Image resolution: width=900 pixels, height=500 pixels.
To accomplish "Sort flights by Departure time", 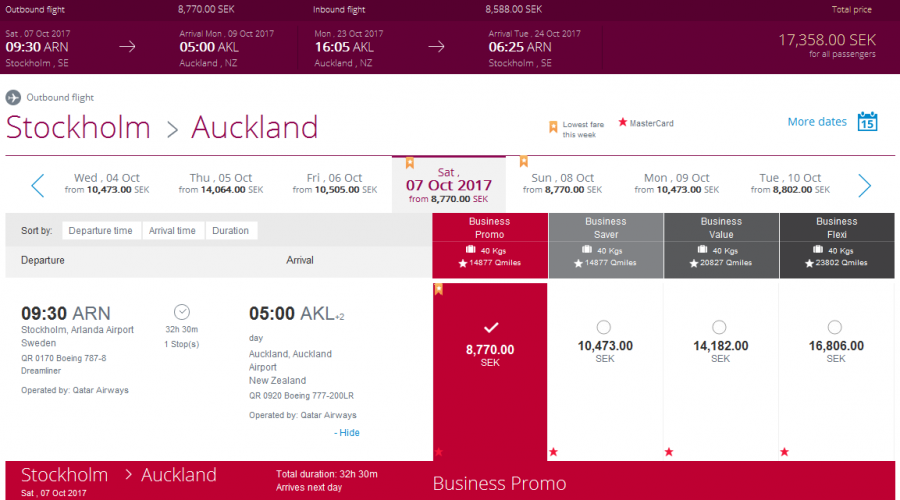I will click(x=100, y=231).
